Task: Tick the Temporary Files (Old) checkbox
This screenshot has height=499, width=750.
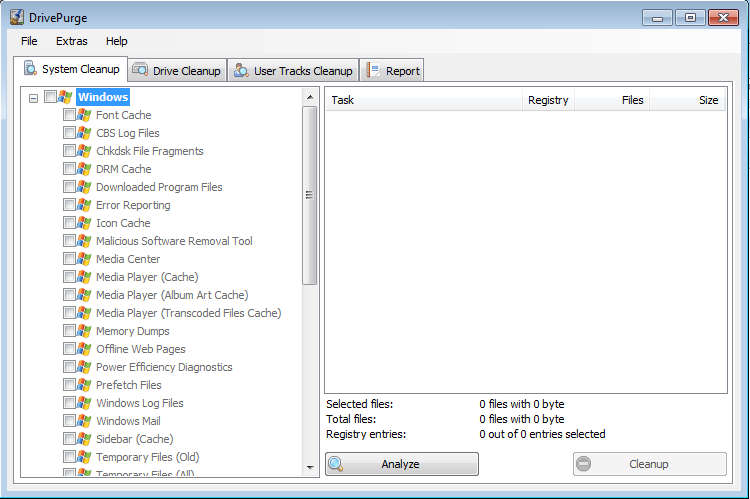Action: point(69,456)
